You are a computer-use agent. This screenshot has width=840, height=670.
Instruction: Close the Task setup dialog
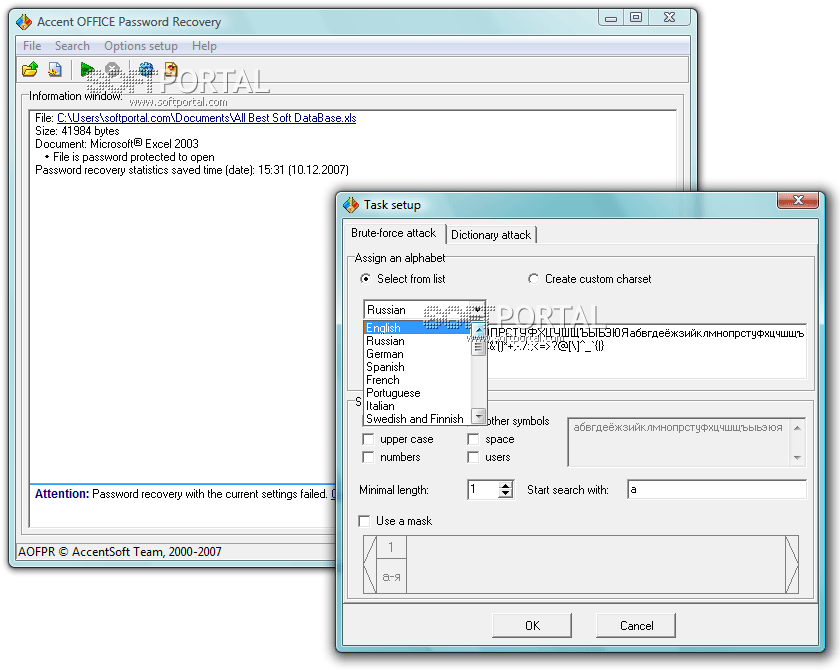[x=798, y=200]
